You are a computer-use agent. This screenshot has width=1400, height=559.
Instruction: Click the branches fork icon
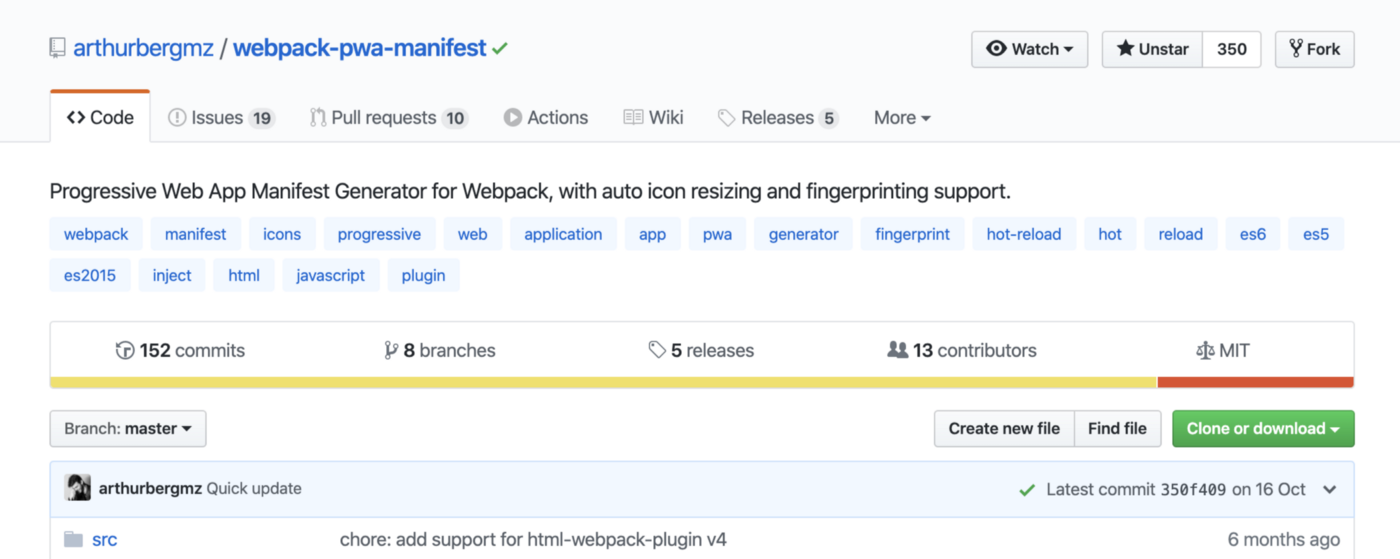click(x=391, y=350)
